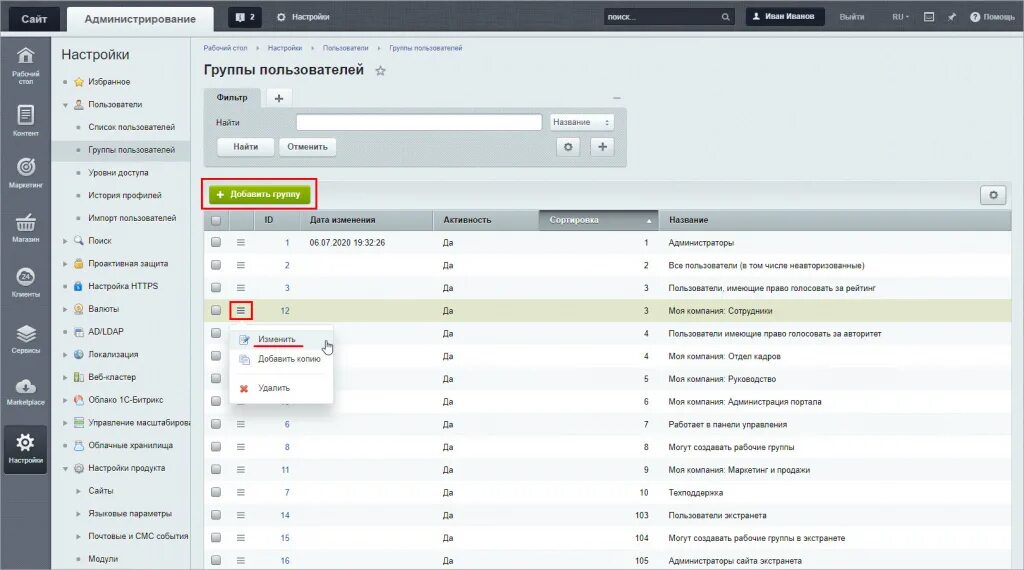Viewport: 1024px width, 570px height.
Task: Open the Сервисы sidebar section
Action: (x=25, y=338)
